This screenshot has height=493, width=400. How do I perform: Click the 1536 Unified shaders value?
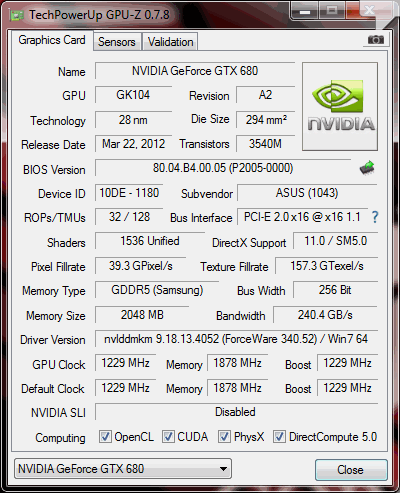[x=150, y=241]
